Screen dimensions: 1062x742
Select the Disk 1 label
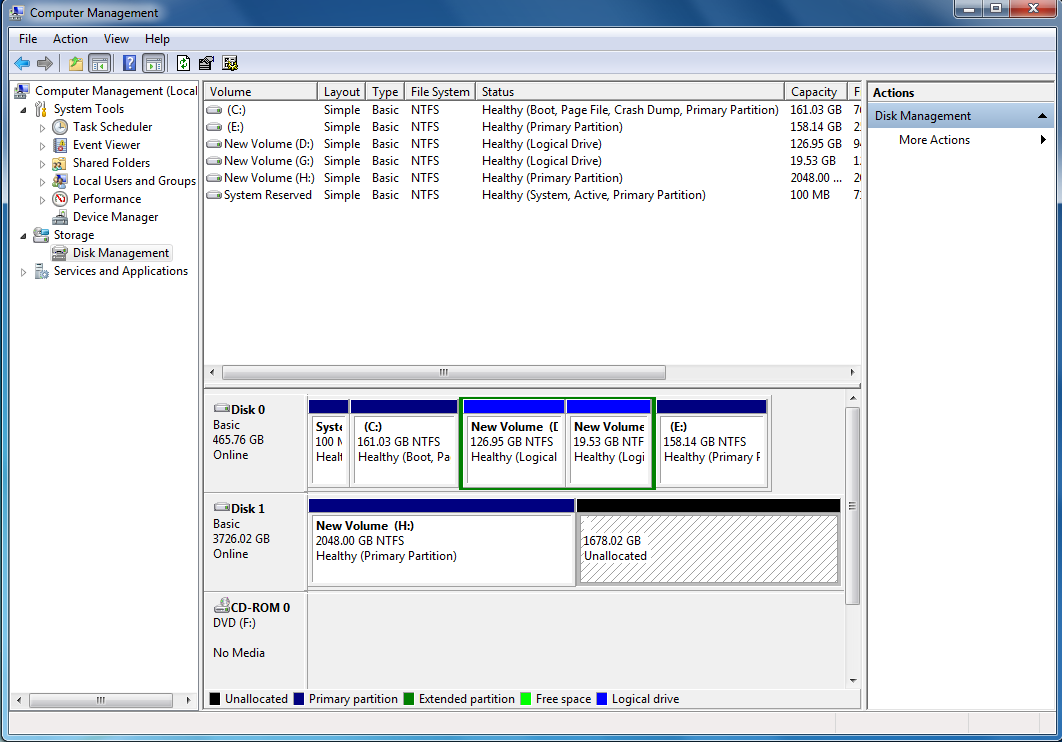(x=248, y=508)
